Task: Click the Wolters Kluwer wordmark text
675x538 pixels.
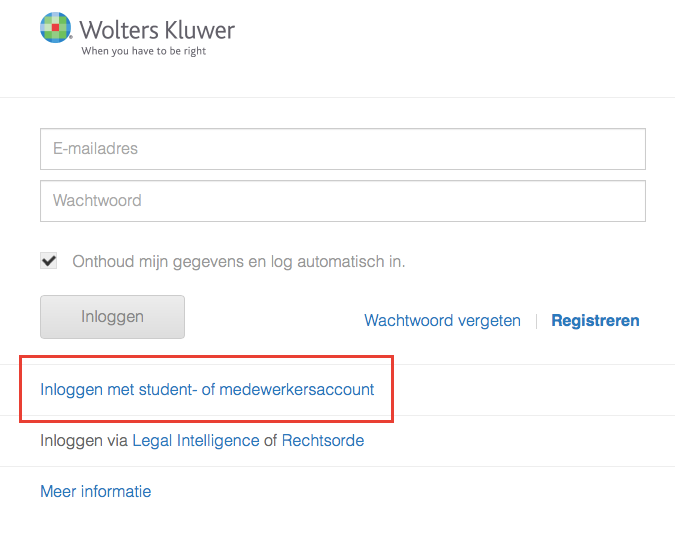Action: pos(158,30)
